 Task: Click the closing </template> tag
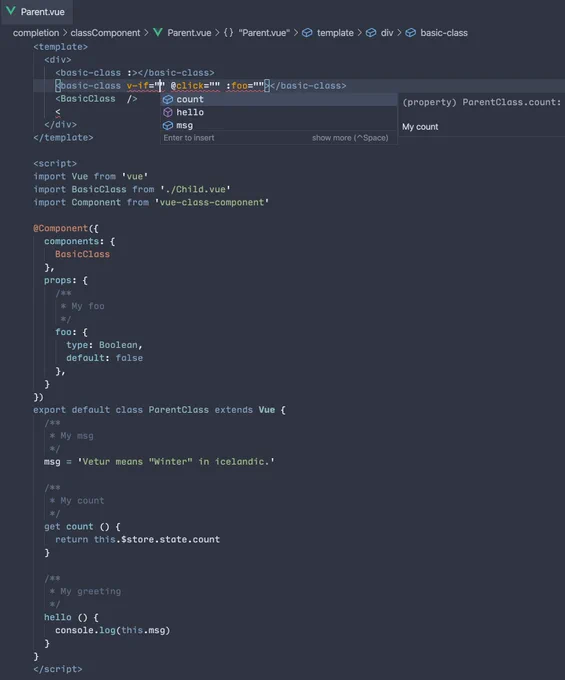[x=63, y=137]
